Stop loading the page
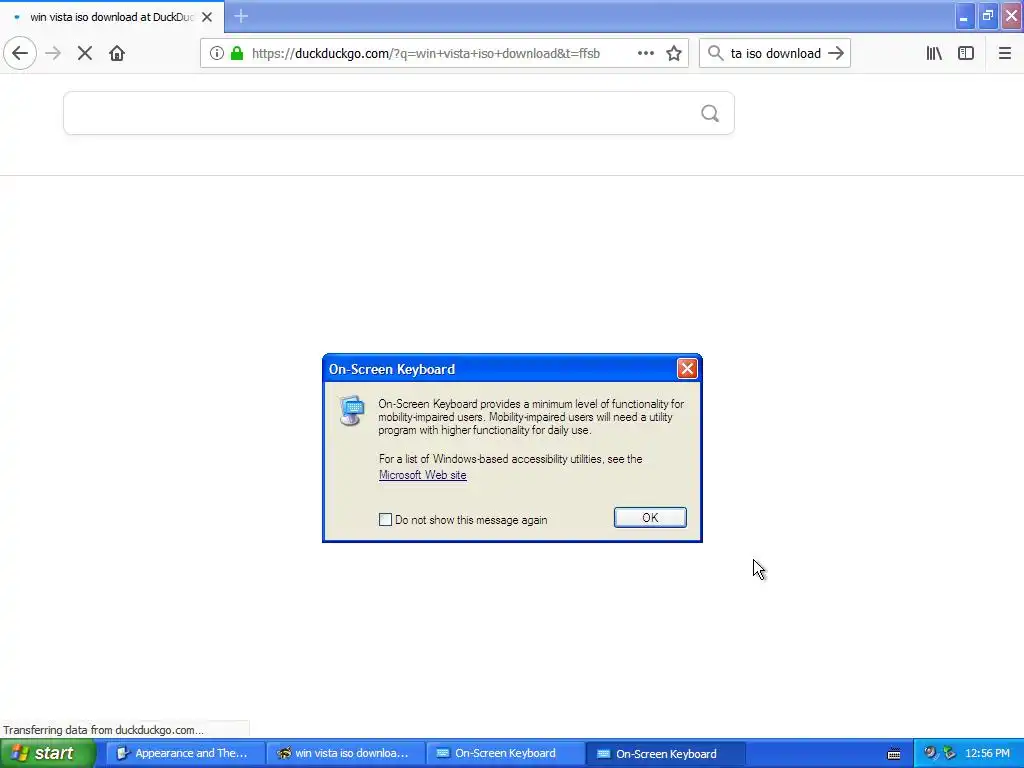The height and width of the screenshot is (768, 1024). click(x=85, y=54)
